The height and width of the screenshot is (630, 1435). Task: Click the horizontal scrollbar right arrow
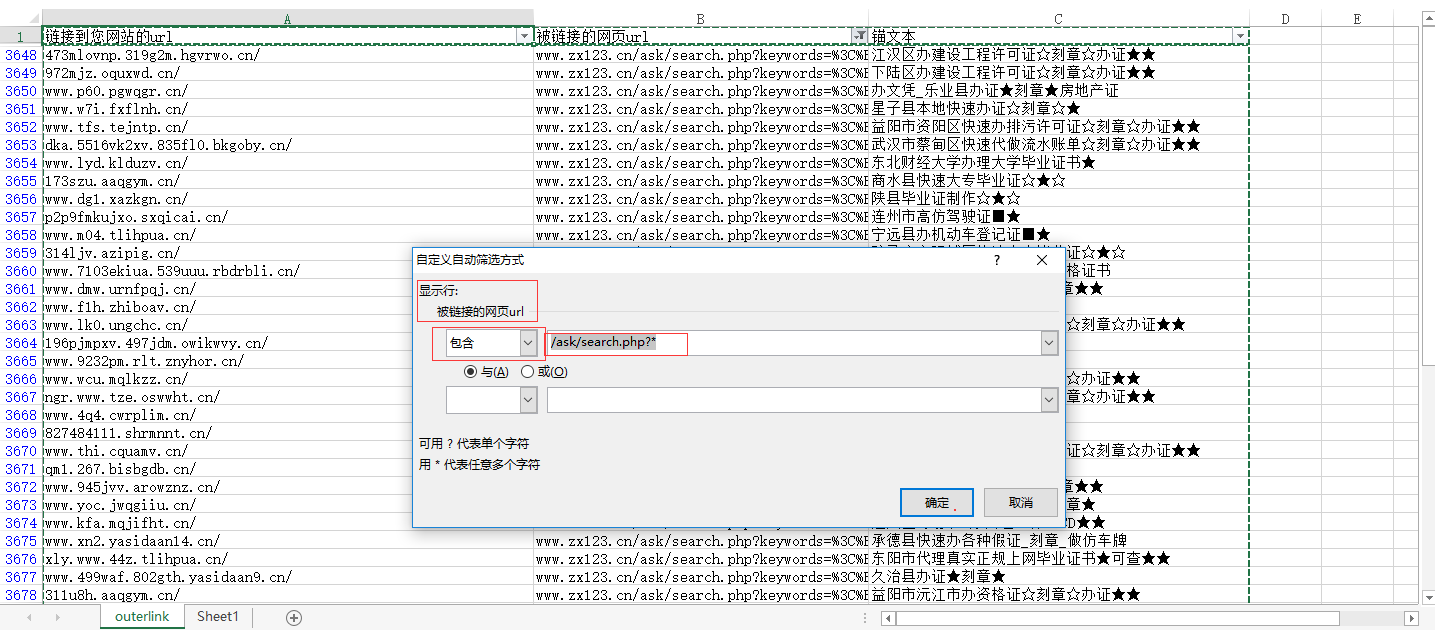1411,618
